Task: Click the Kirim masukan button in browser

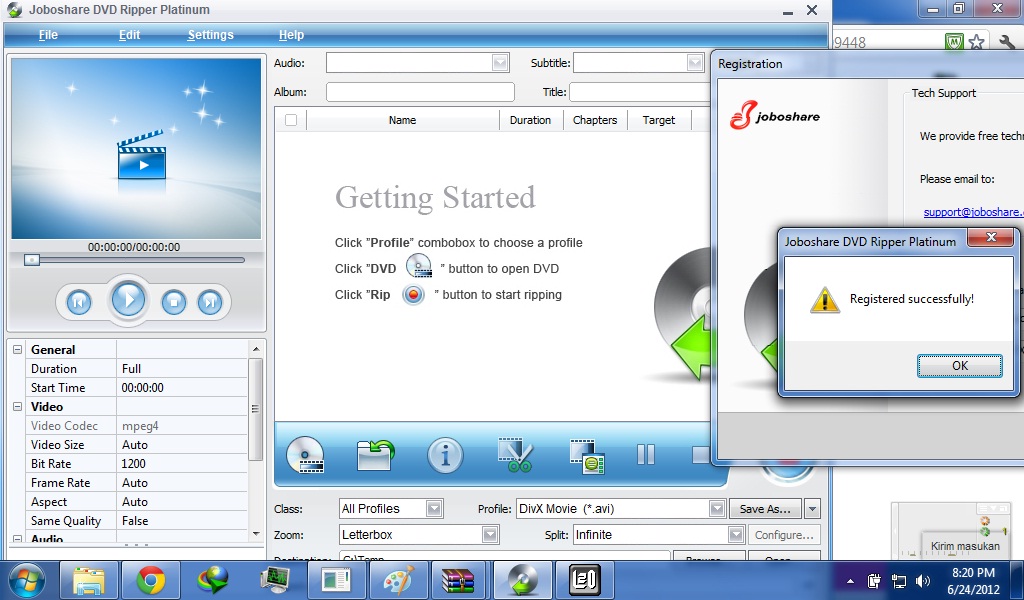Action: pyautogui.click(x=965, y=546)
